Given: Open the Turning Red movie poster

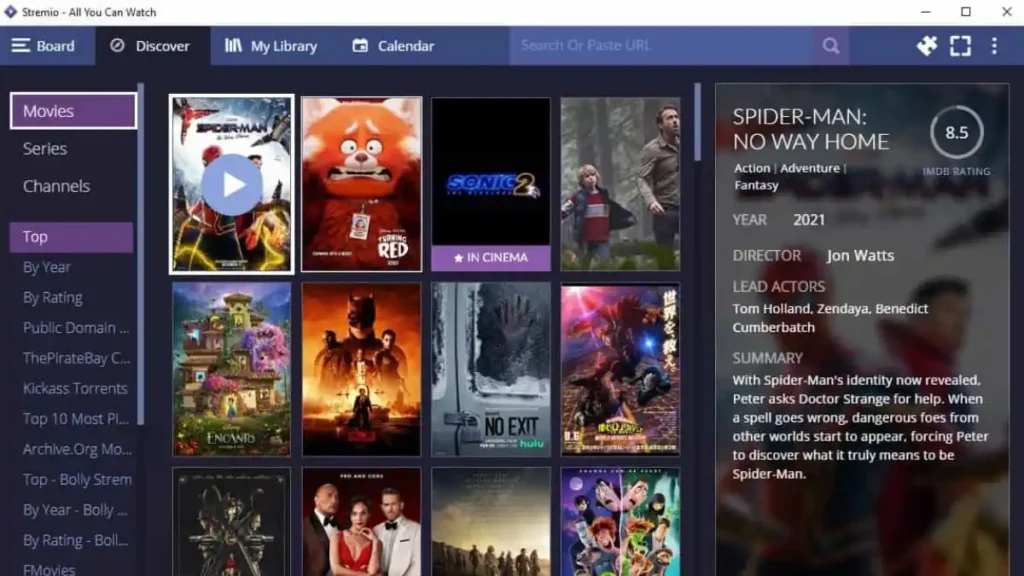Looking at the screenshot, I should point(361,184).
